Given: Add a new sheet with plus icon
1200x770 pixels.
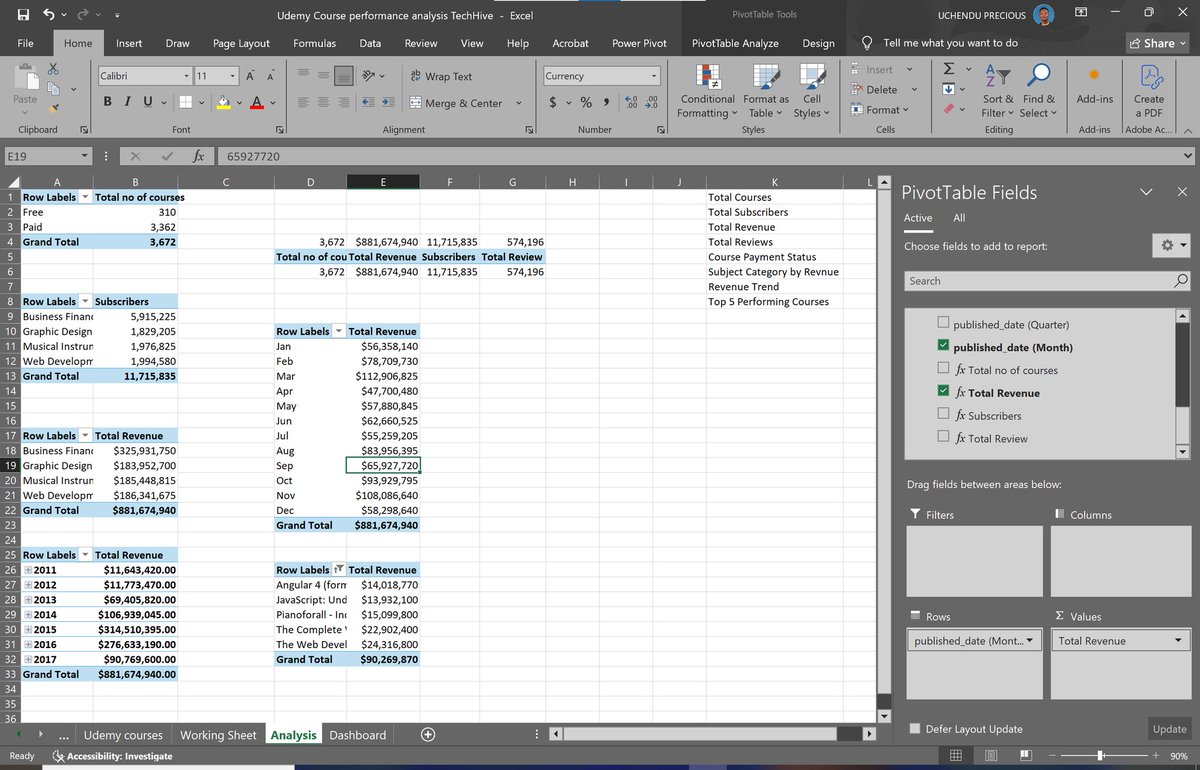Looking at the screenshot, I should pos(428,735).
